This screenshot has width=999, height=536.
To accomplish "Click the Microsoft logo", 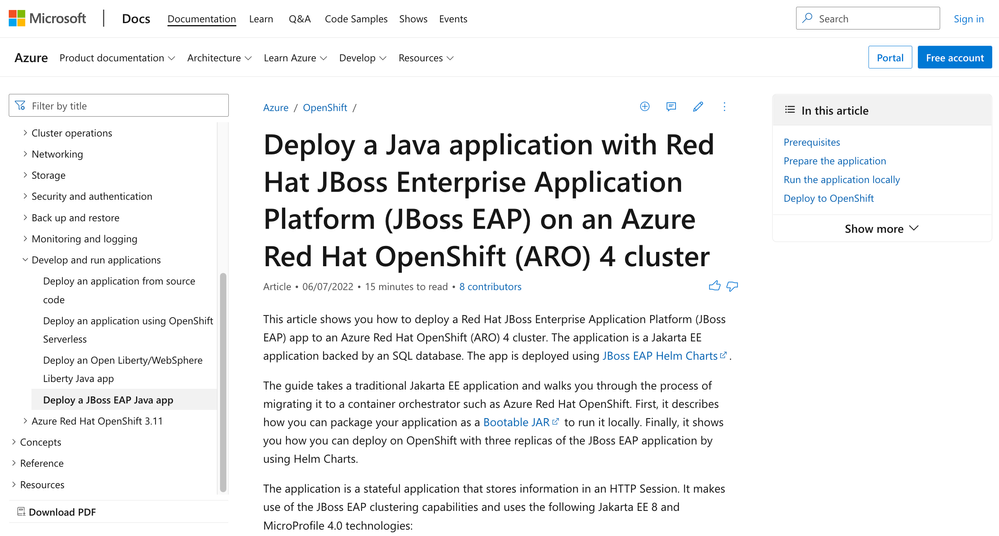I will 47,18.
